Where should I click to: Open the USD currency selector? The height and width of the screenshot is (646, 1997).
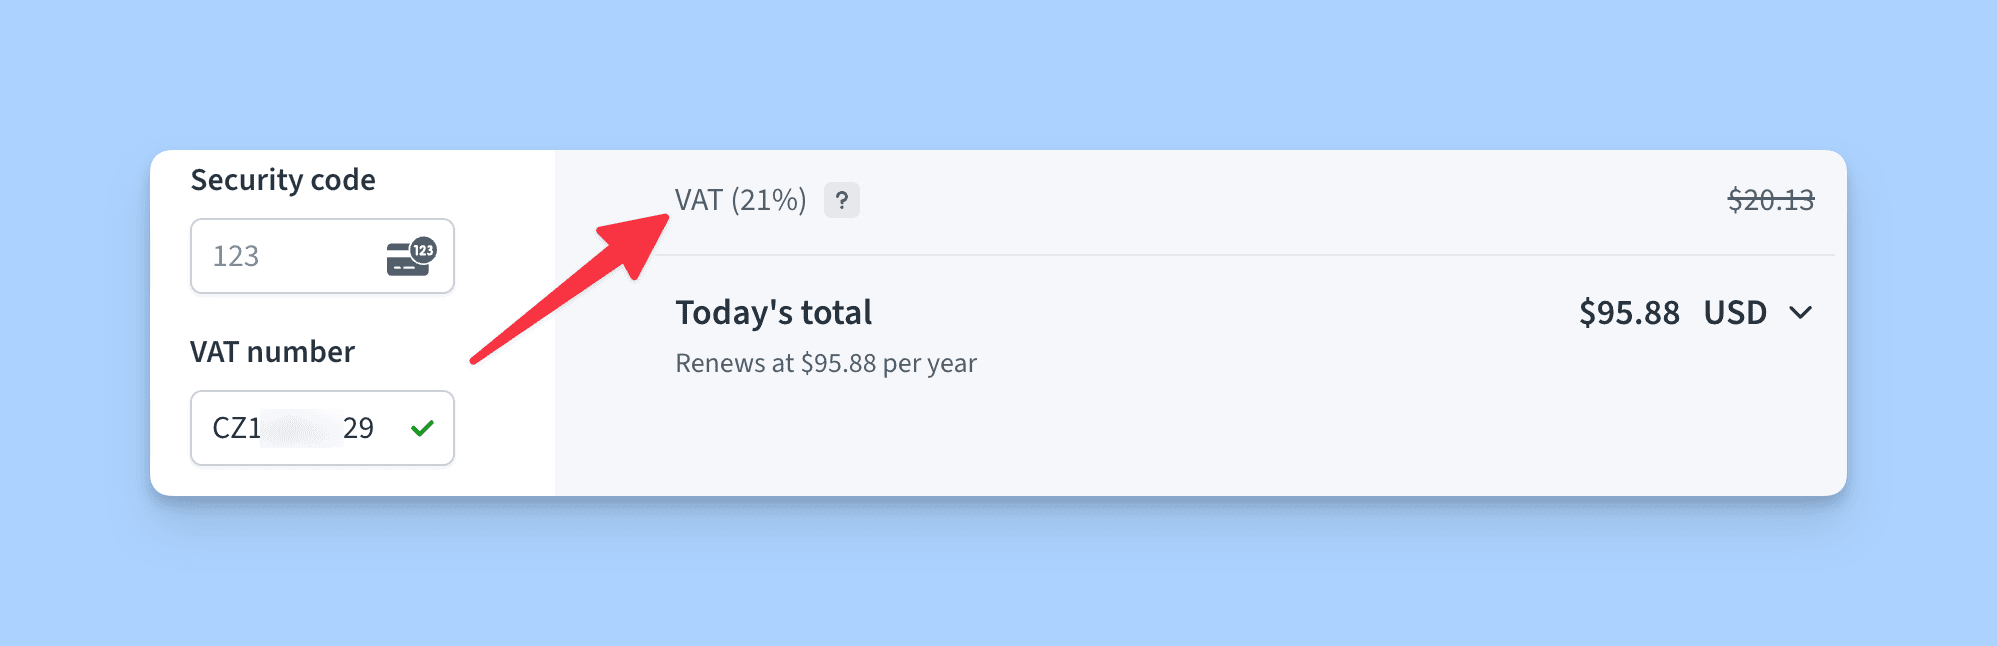click(x=1735, y=313)
